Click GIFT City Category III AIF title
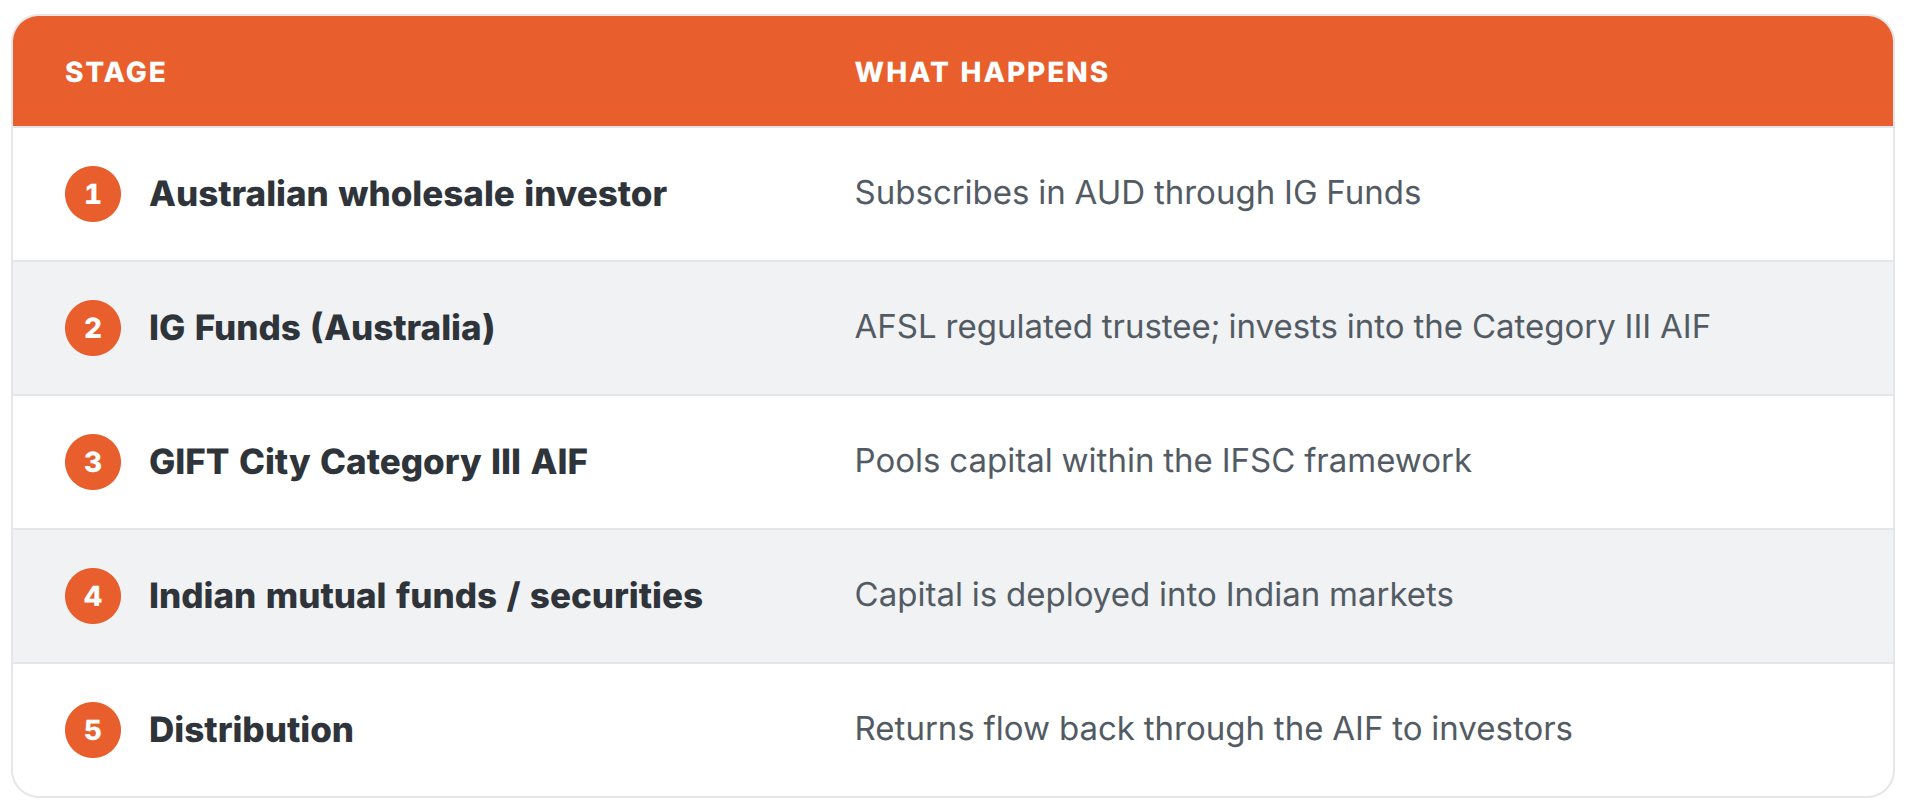Image resolution: width=1906 pixels, height=805 pixels. pos(368,462)
